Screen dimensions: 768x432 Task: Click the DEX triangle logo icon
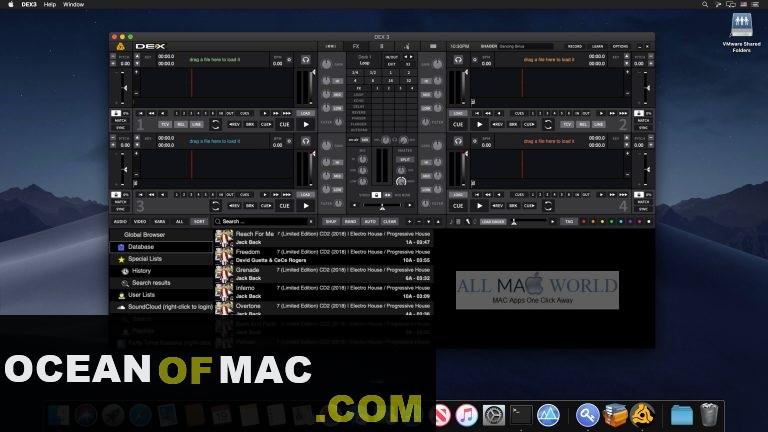[x=120, y=47]
